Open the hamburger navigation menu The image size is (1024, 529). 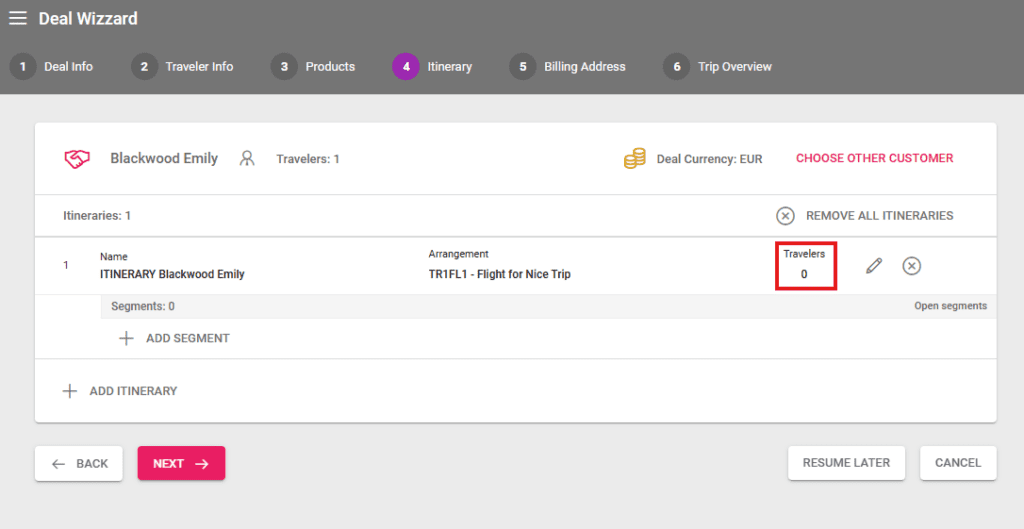click(x=18, y=18)
